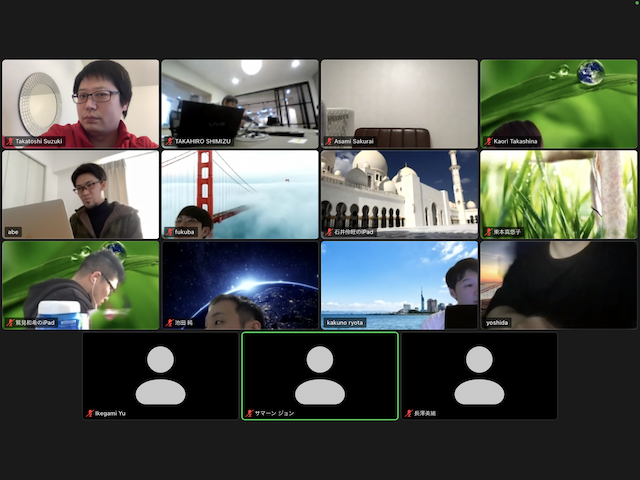This screenshot has height=480, width=640.
Task: Click muted mic icon beside Asami Sakurai
Action: click(329, 142)
